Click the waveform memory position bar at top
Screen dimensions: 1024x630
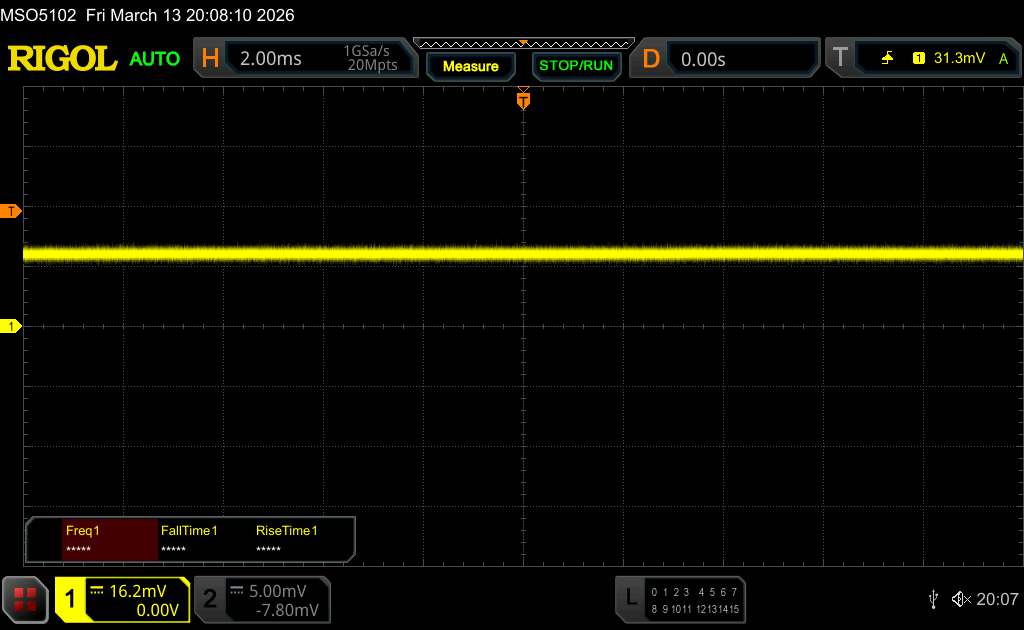[x=523, y=43]
